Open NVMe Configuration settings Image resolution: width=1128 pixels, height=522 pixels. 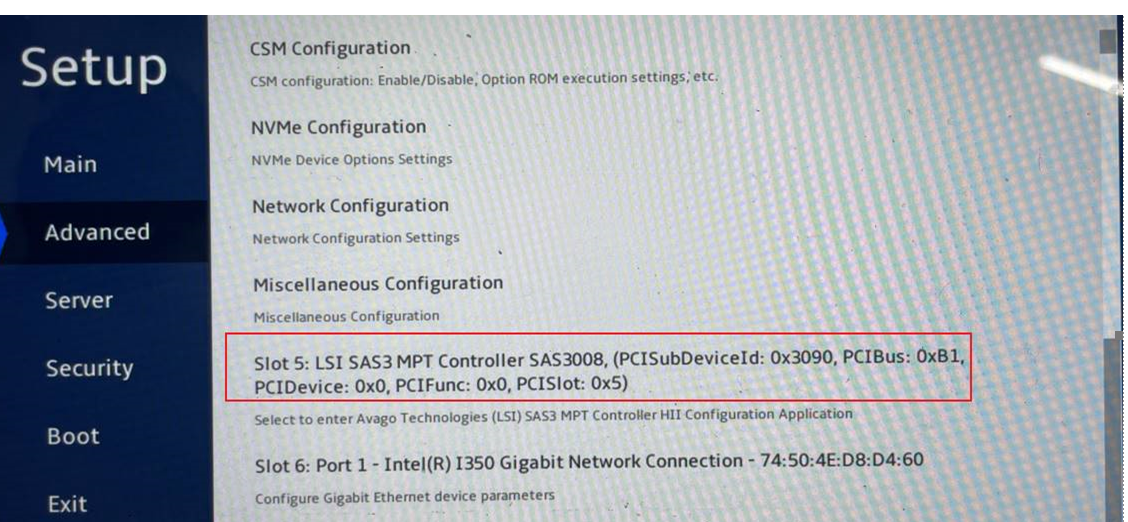coord(338,127)
